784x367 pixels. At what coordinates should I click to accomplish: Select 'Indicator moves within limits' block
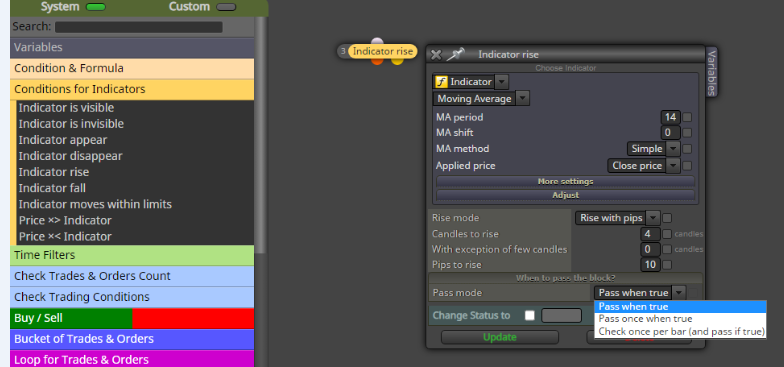95,204
